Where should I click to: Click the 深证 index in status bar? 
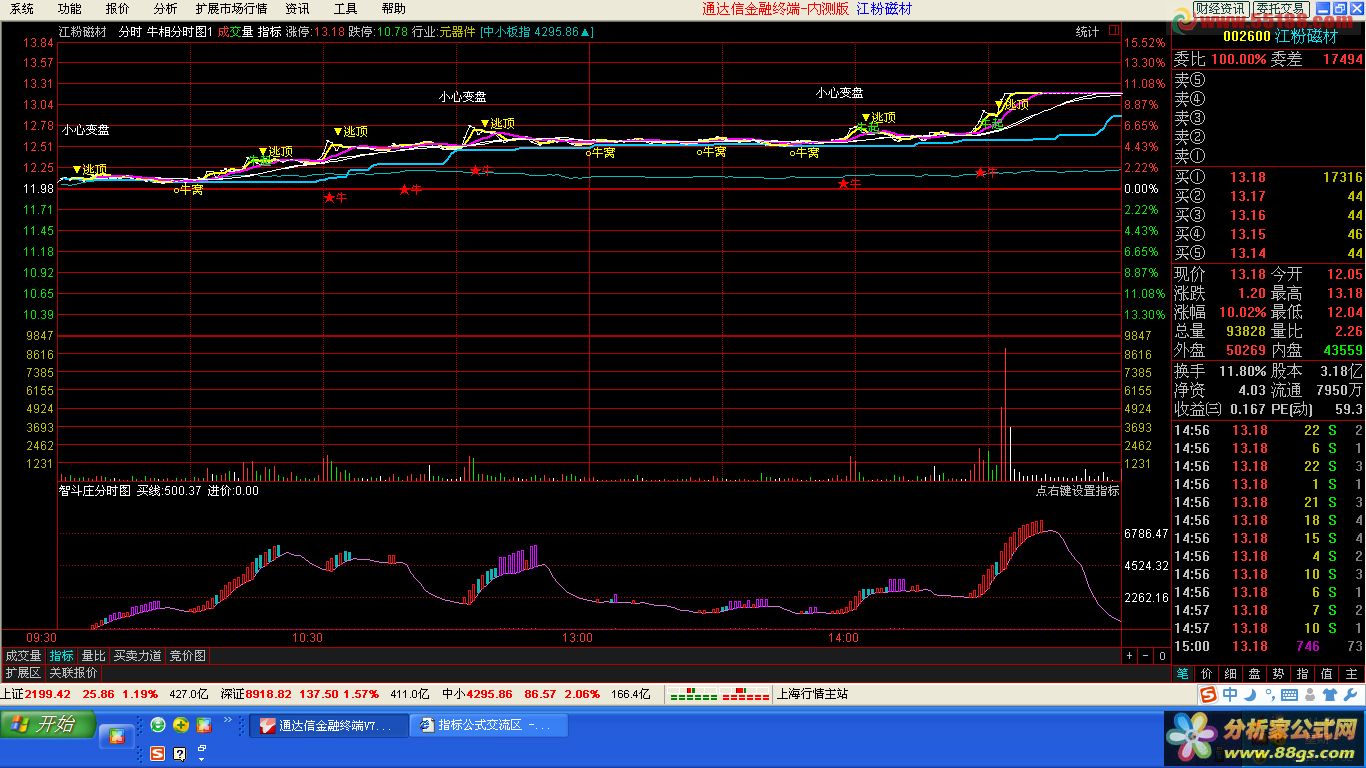(x=324, y=694)
